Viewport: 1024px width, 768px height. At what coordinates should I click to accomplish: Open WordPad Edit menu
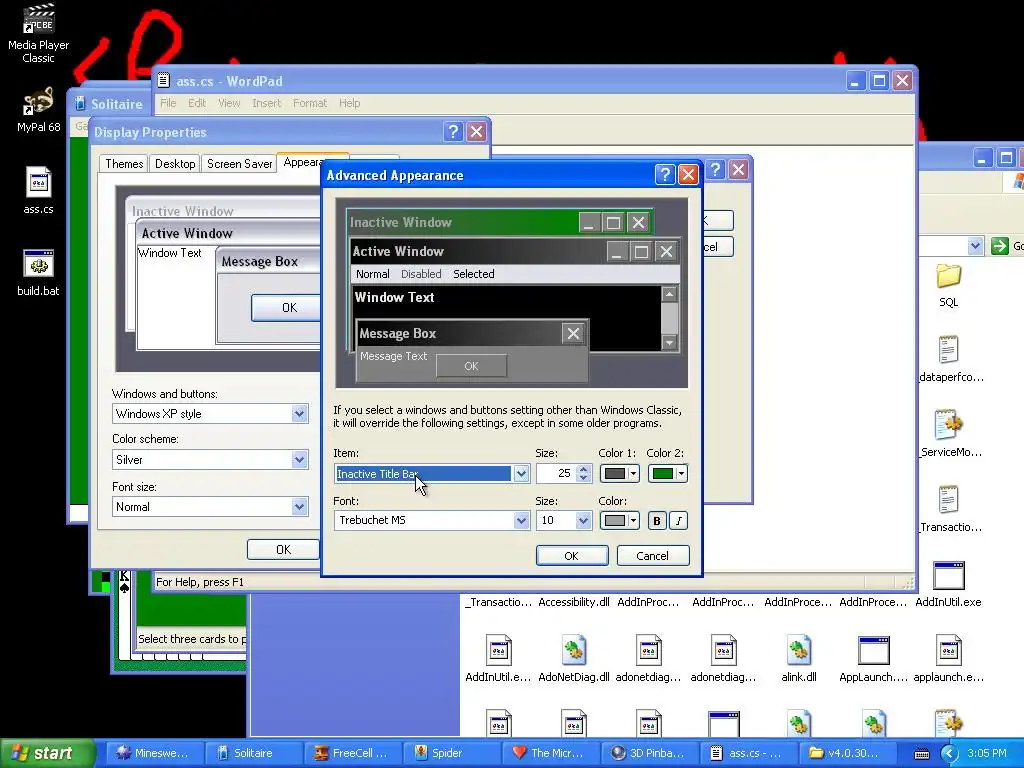point(197,103)
